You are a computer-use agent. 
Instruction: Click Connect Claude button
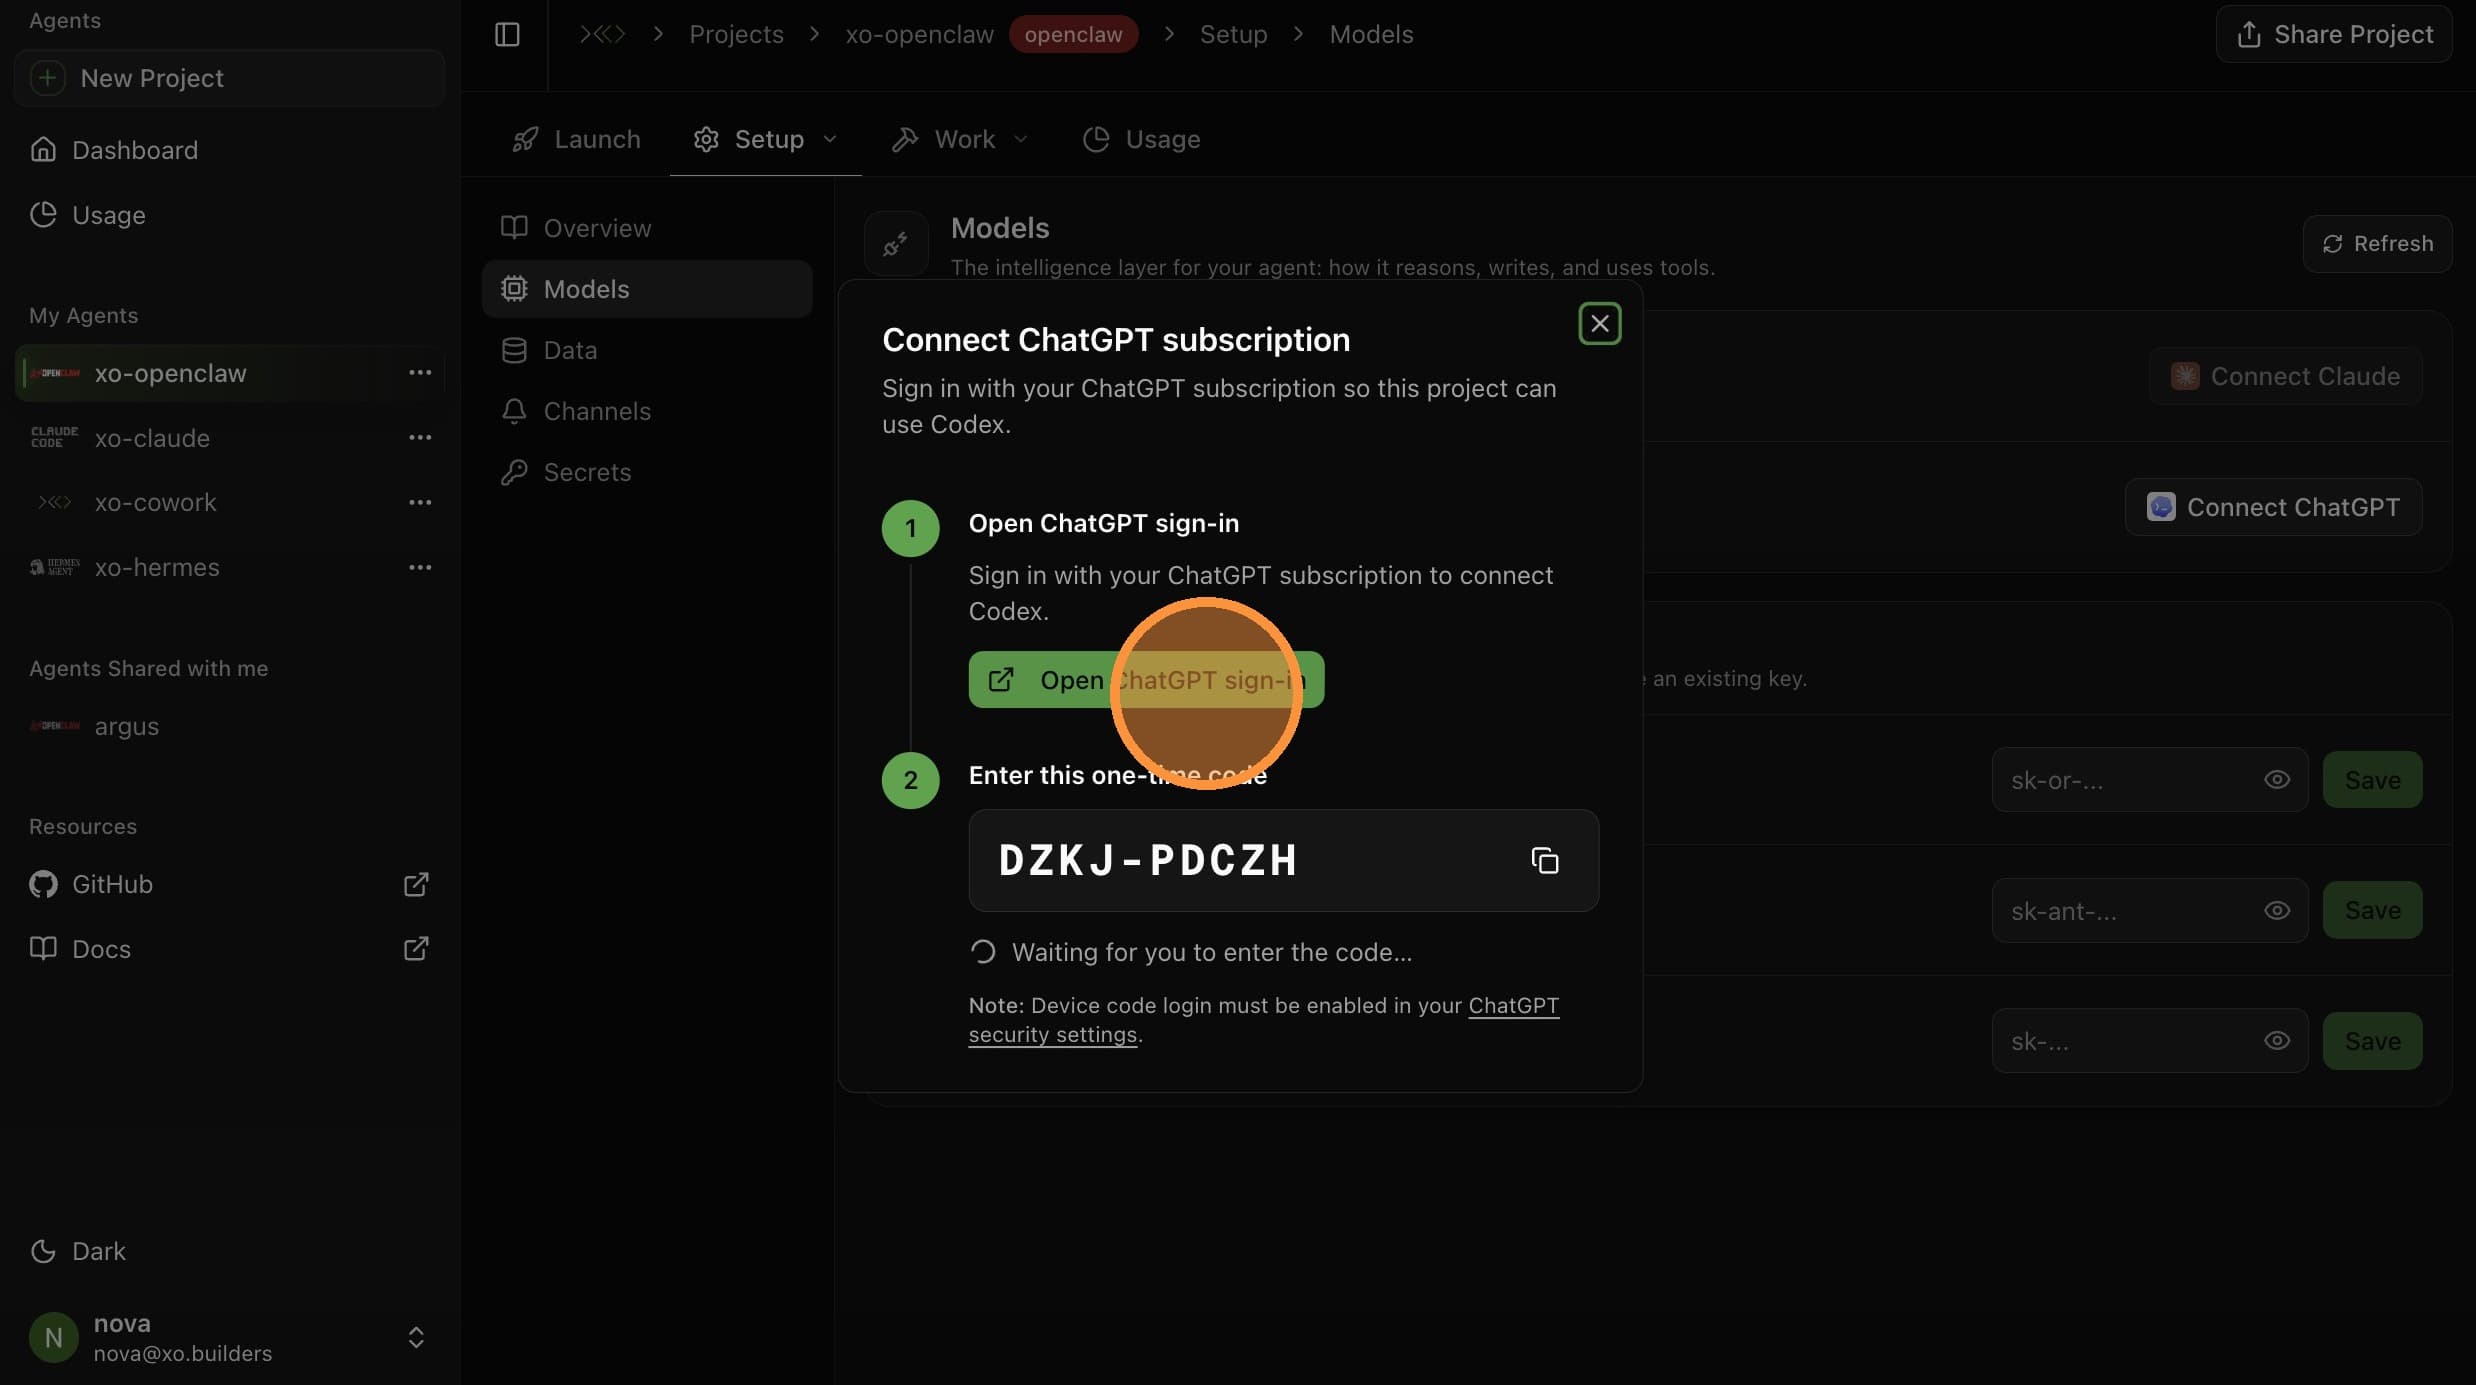point(2285,376)
